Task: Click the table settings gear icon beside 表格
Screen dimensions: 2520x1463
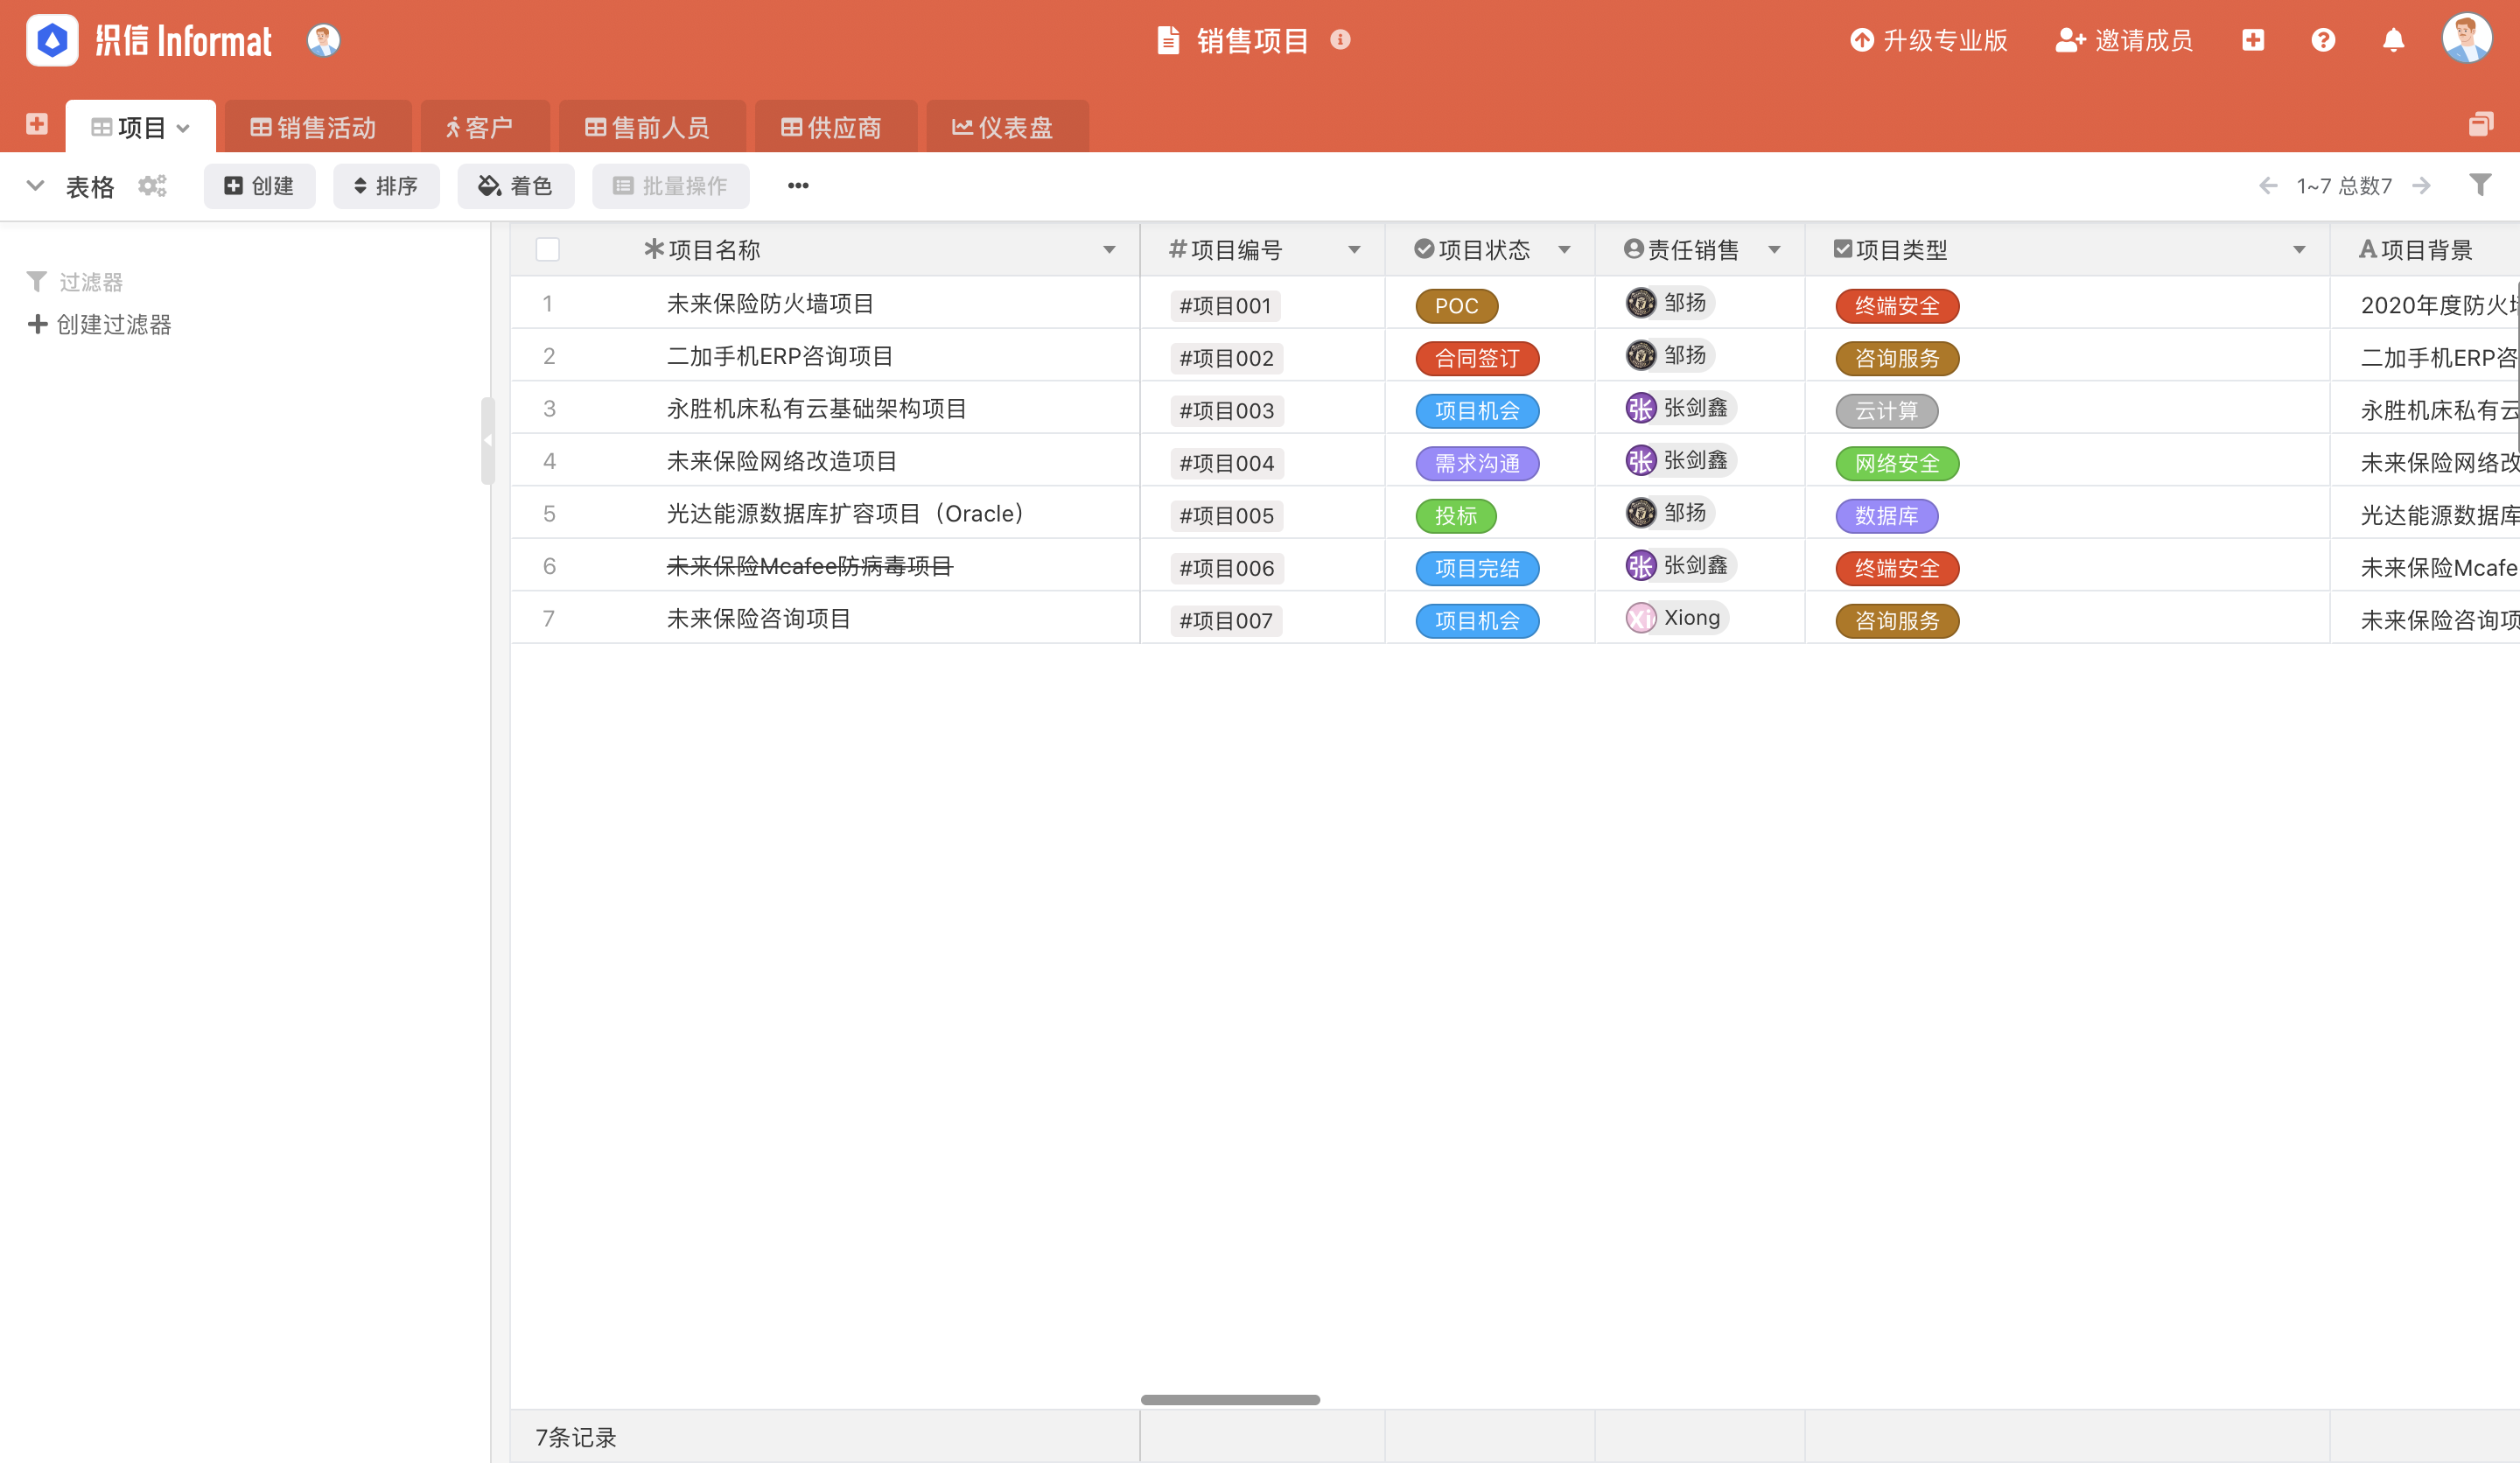Action: pyautogui.click(x=151, y=186)
